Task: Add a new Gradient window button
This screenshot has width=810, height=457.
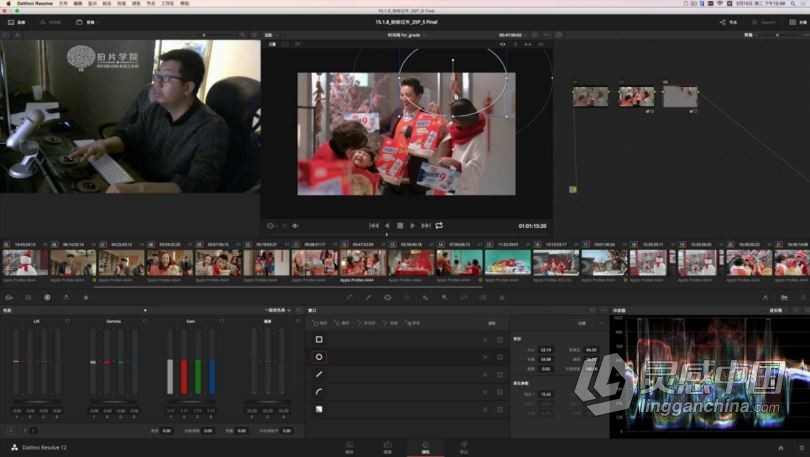Action: (x=413, y=323)
